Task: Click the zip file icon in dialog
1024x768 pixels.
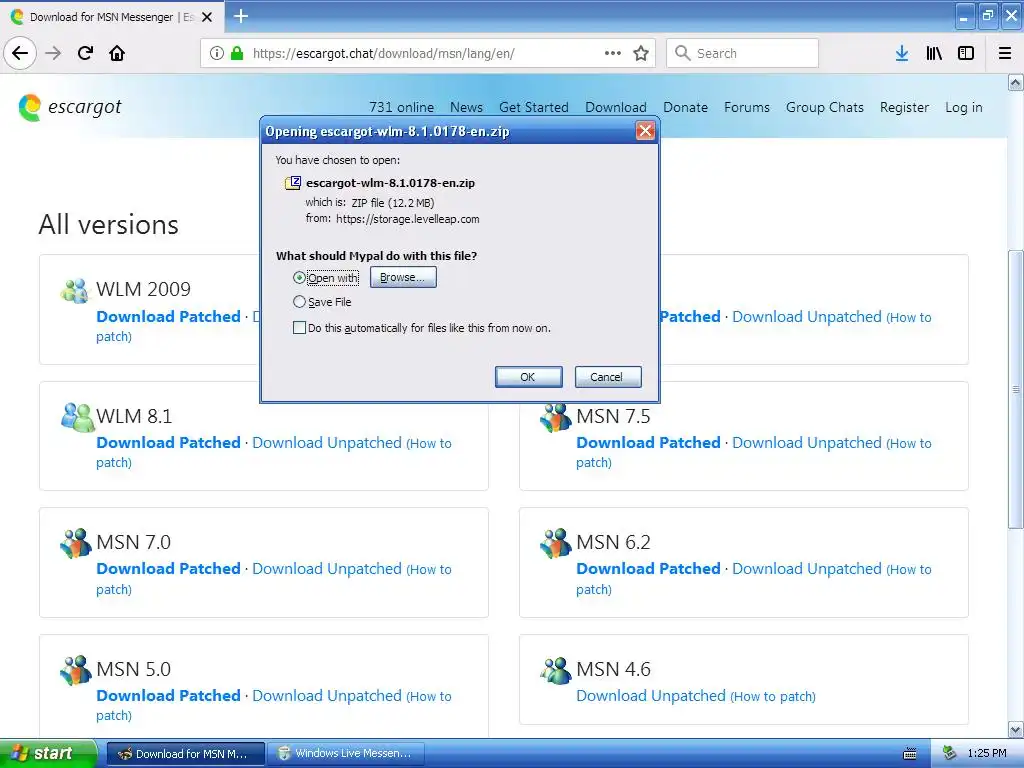Action: tap(293, 183)
